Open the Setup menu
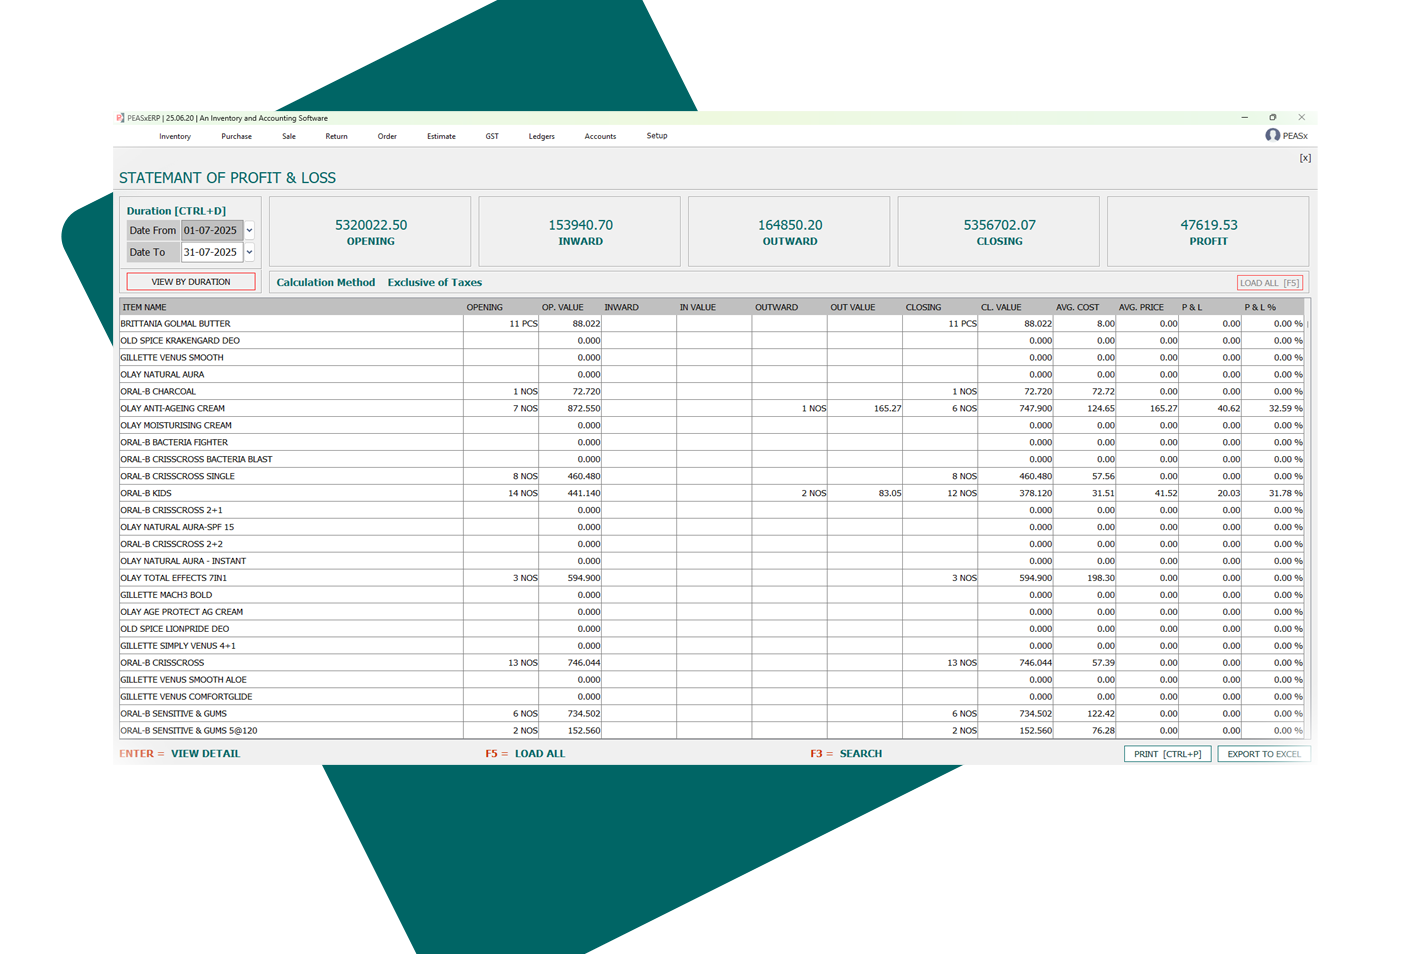This screenshot has width=1415, height=954. pos(656,136)
